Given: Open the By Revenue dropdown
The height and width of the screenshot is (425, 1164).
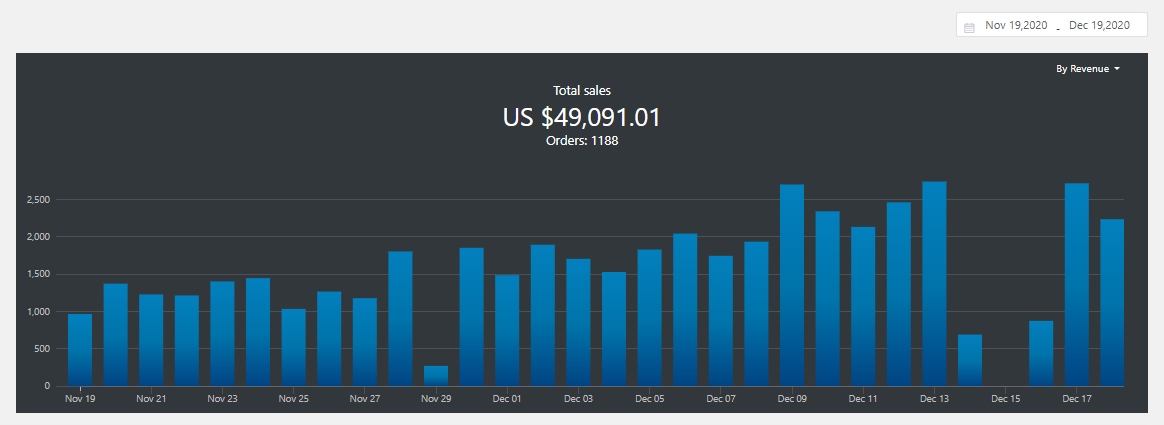Looking at the screenshot, I should click(x=1087, y=69).
